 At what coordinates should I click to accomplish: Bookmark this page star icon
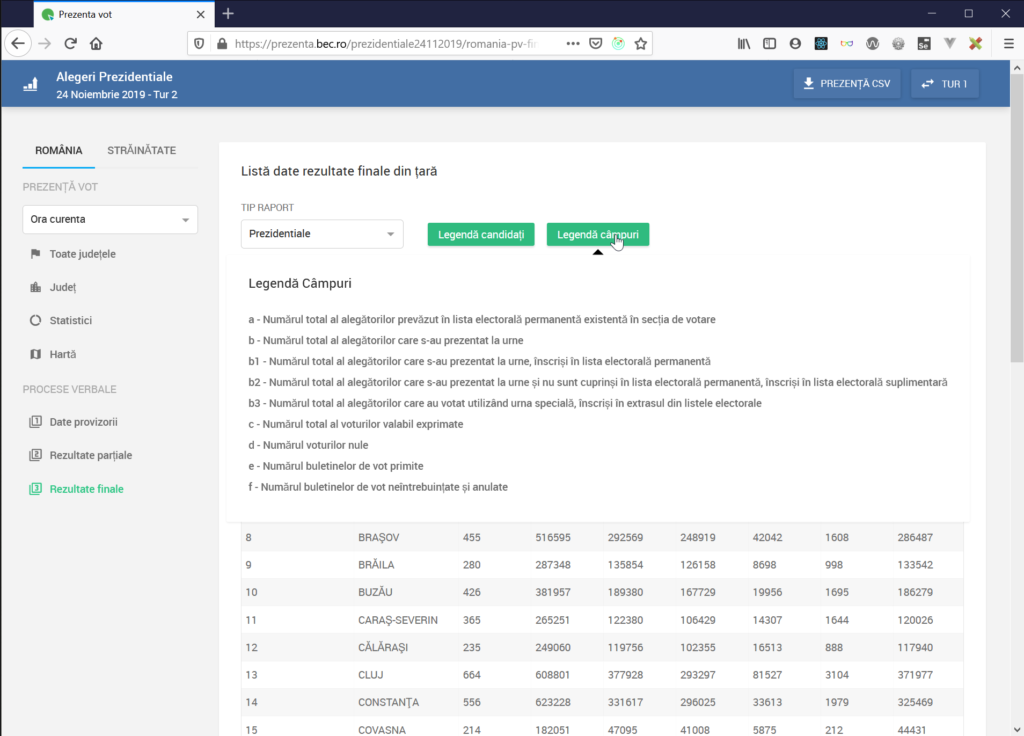[641, 44]
